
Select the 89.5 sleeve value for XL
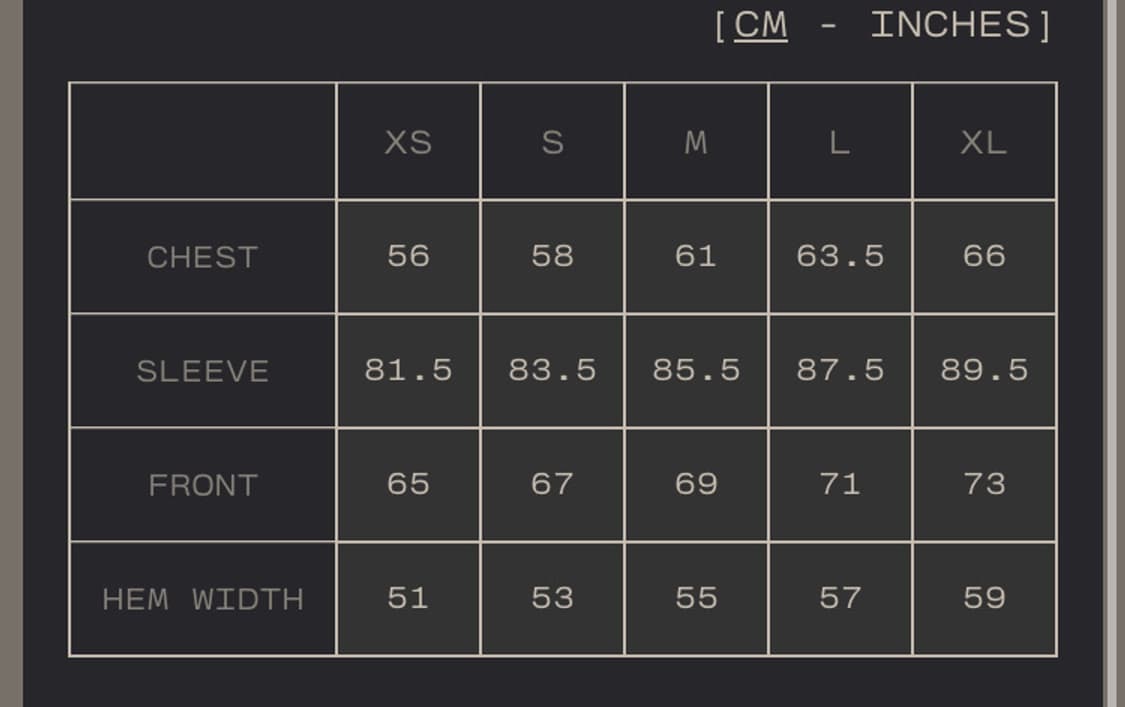pyautogui.click(x=984, y=370)
